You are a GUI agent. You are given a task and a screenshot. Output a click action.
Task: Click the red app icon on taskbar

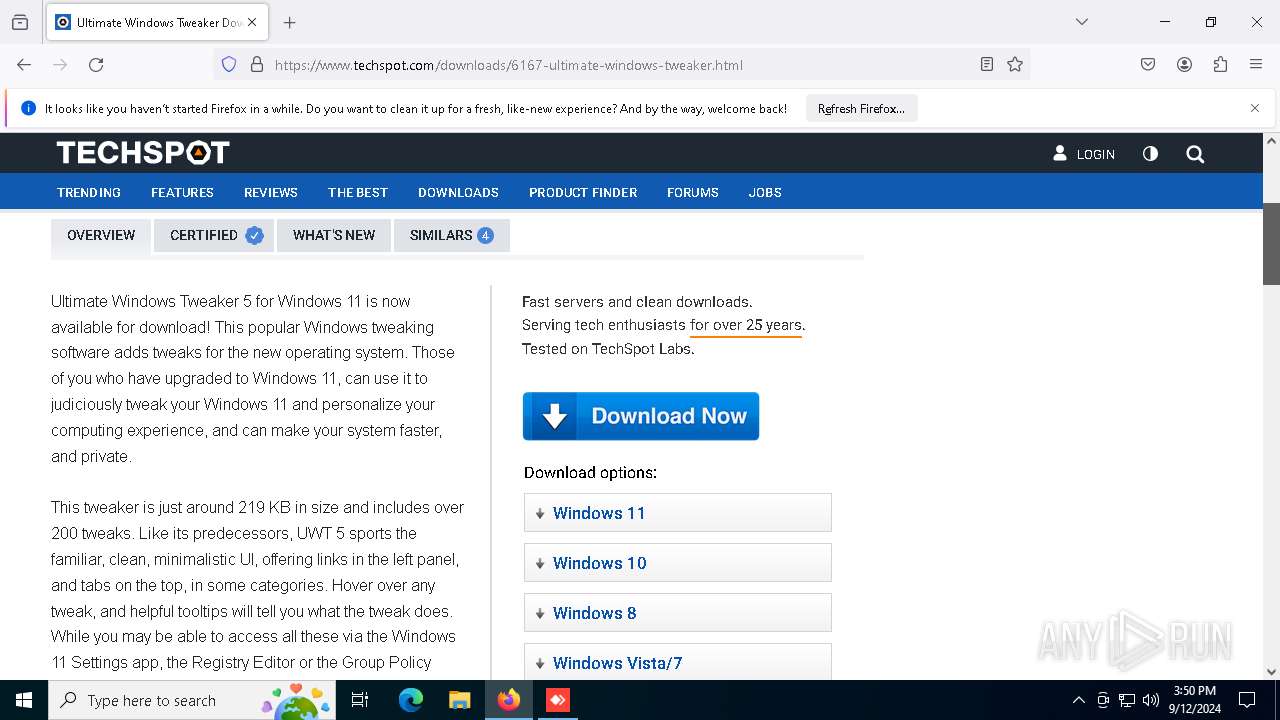pos(558,700)
